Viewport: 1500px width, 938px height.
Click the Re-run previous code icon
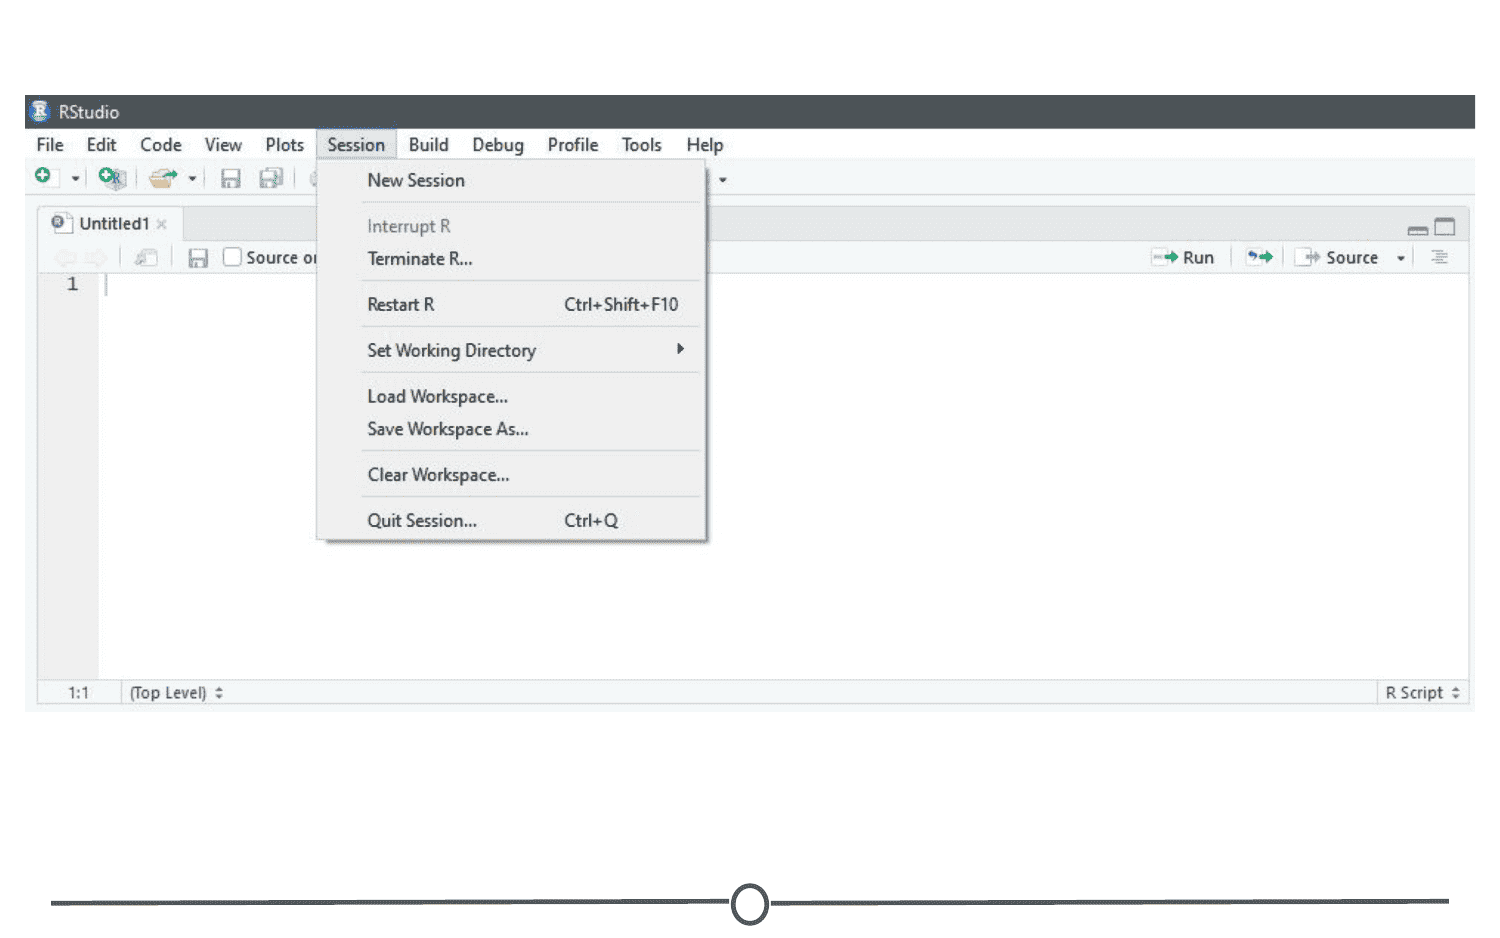click(x=1259, y=257)
